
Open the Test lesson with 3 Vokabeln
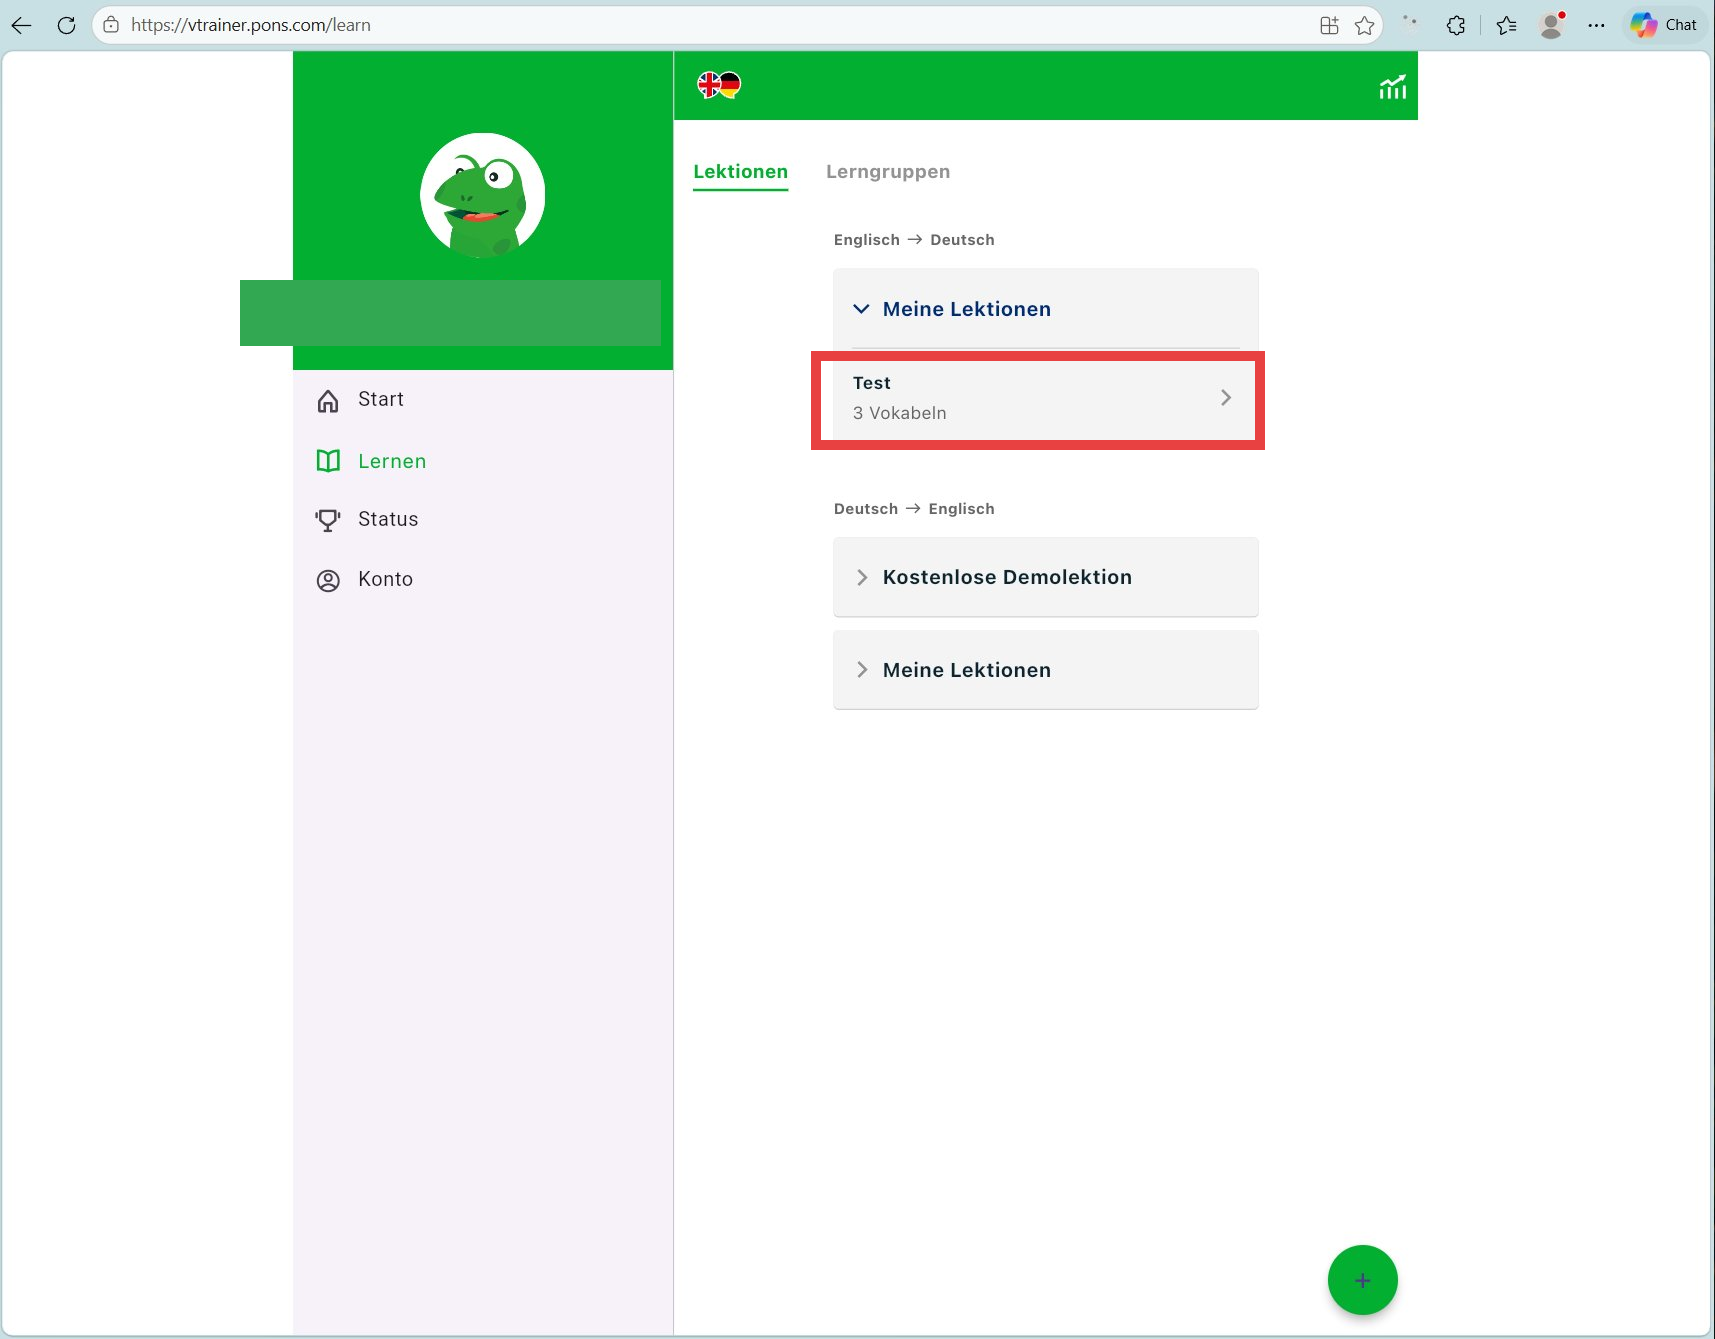(x=1038, y=399)
